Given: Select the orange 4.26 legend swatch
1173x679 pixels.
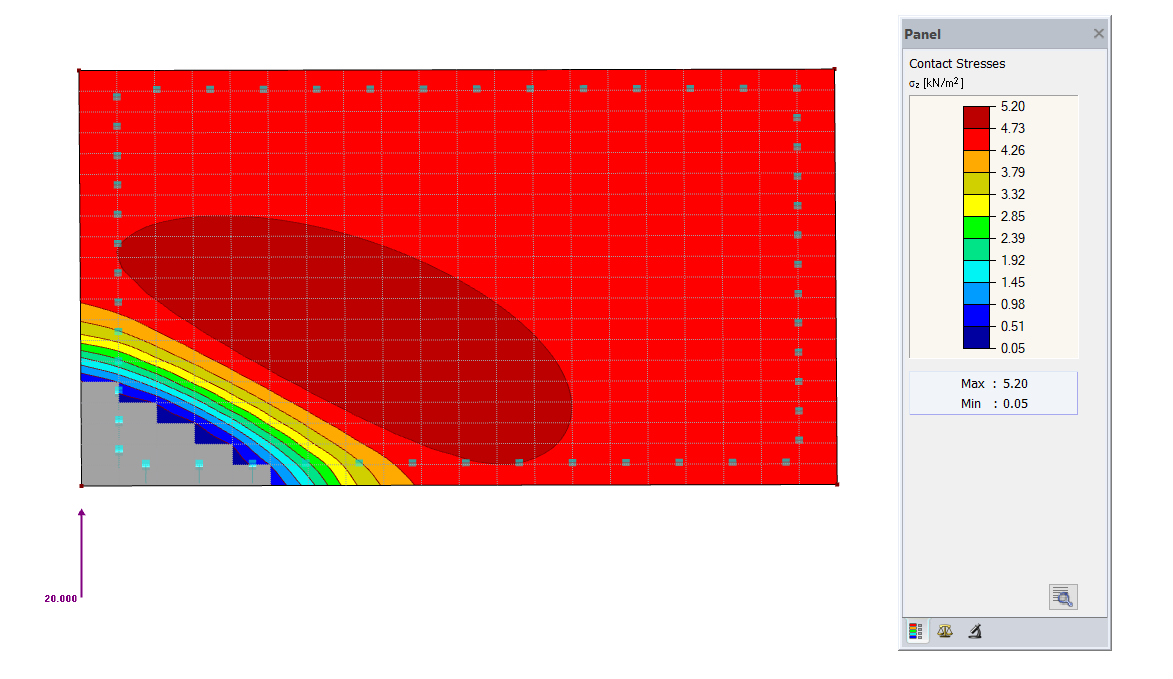Looking at the screenshot, I should (x=976, y=162).
